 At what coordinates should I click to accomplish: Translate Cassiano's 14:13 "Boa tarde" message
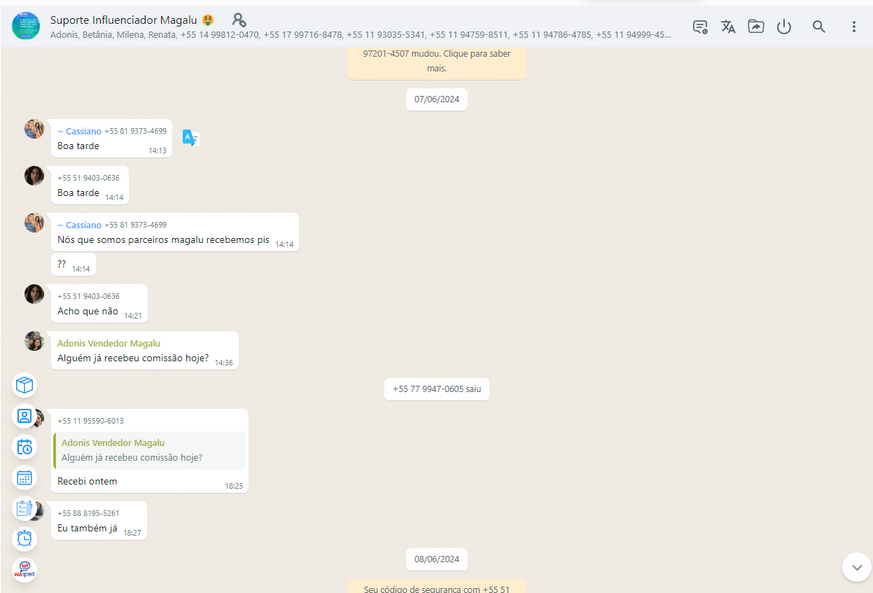coord(190,138)
